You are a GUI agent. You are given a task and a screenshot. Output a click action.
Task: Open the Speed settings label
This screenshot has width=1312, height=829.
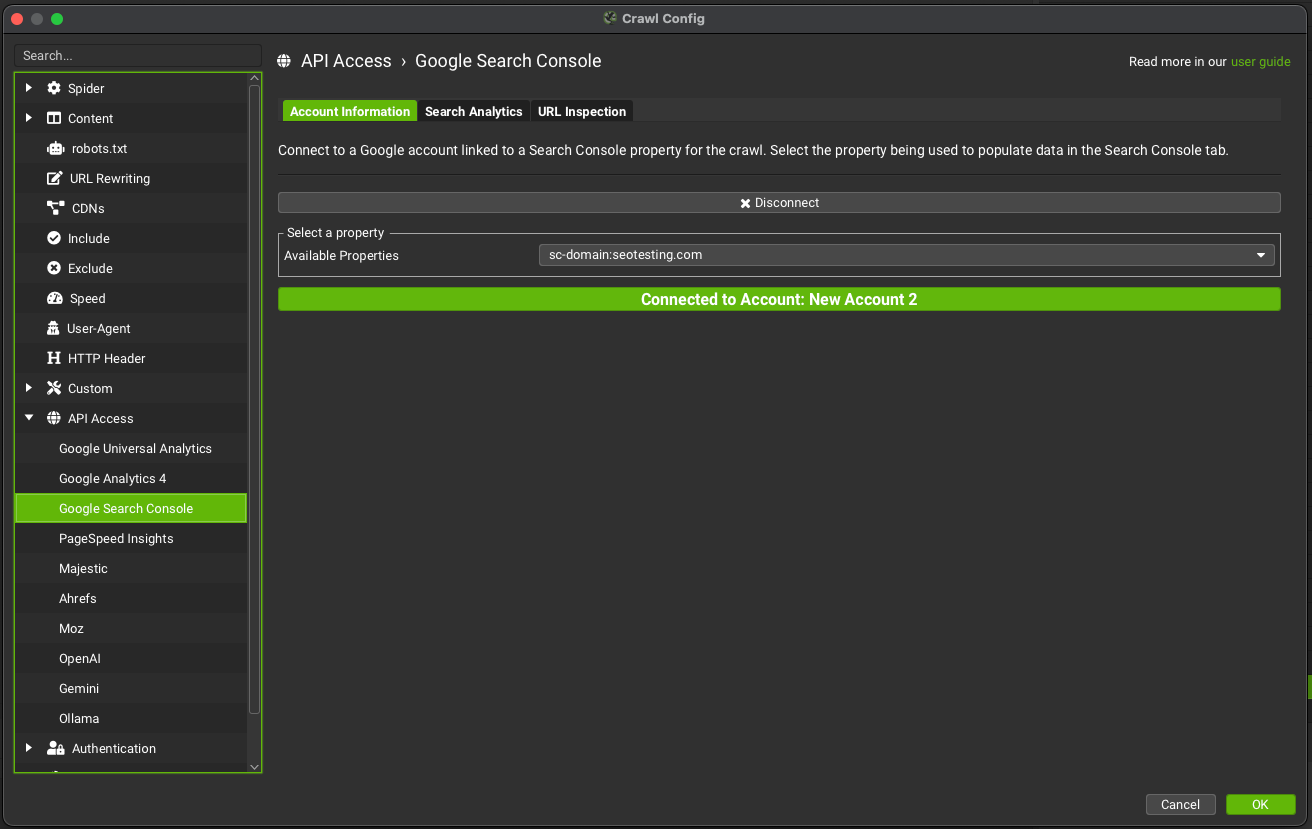click(x=88, y=298)
